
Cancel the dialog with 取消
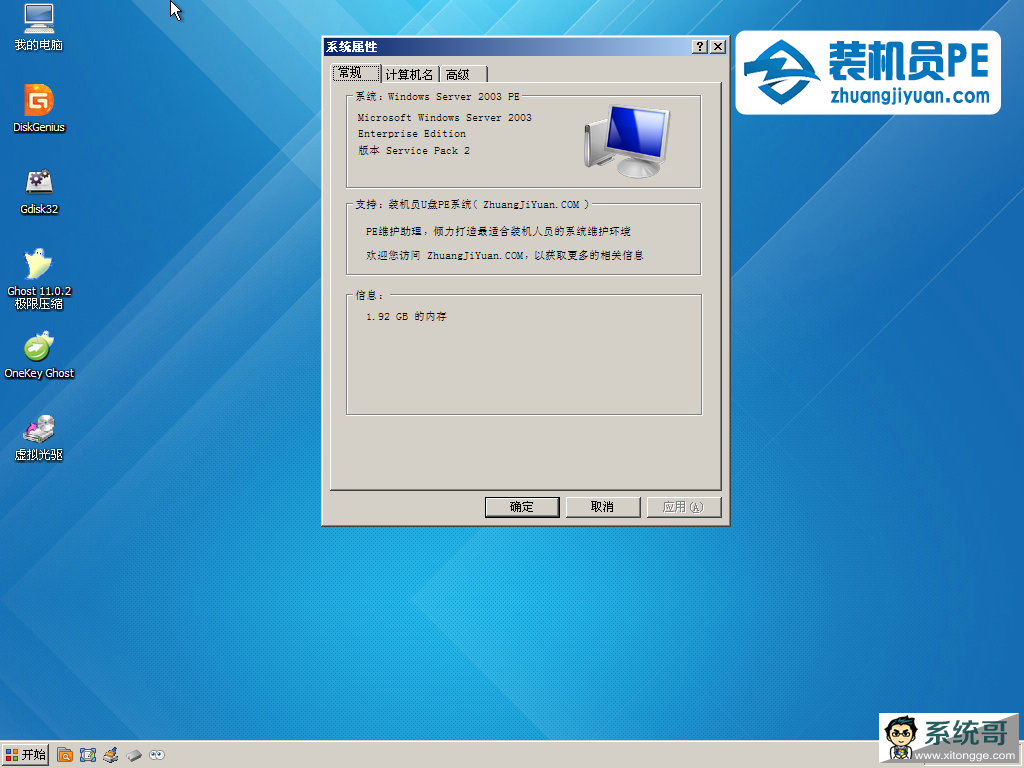point(602,507)
